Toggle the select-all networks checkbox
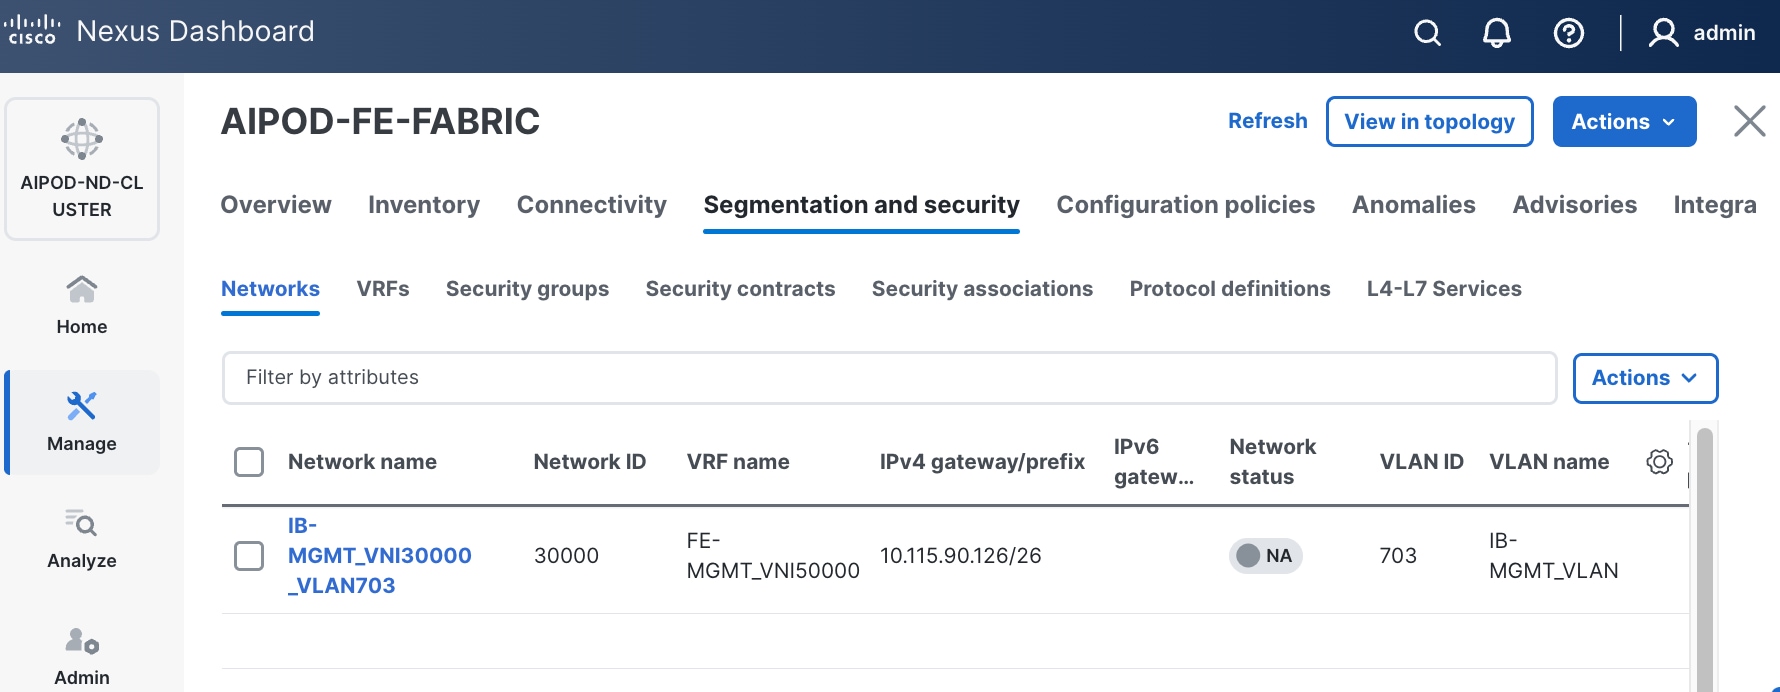 (249, 462)
